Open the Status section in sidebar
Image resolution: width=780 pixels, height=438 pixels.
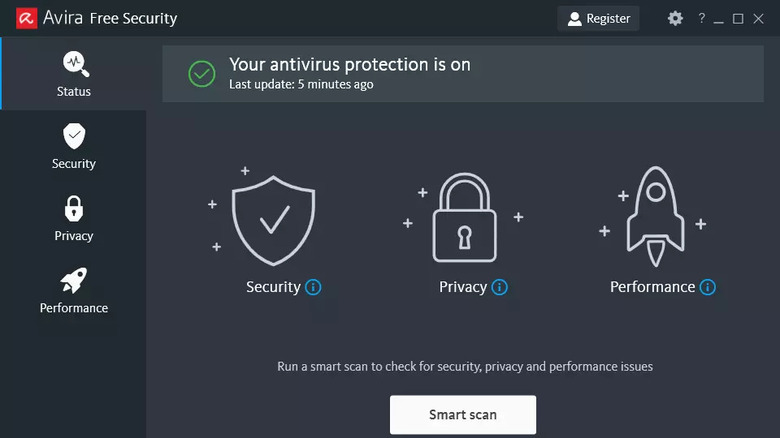[x=74, y=74]
